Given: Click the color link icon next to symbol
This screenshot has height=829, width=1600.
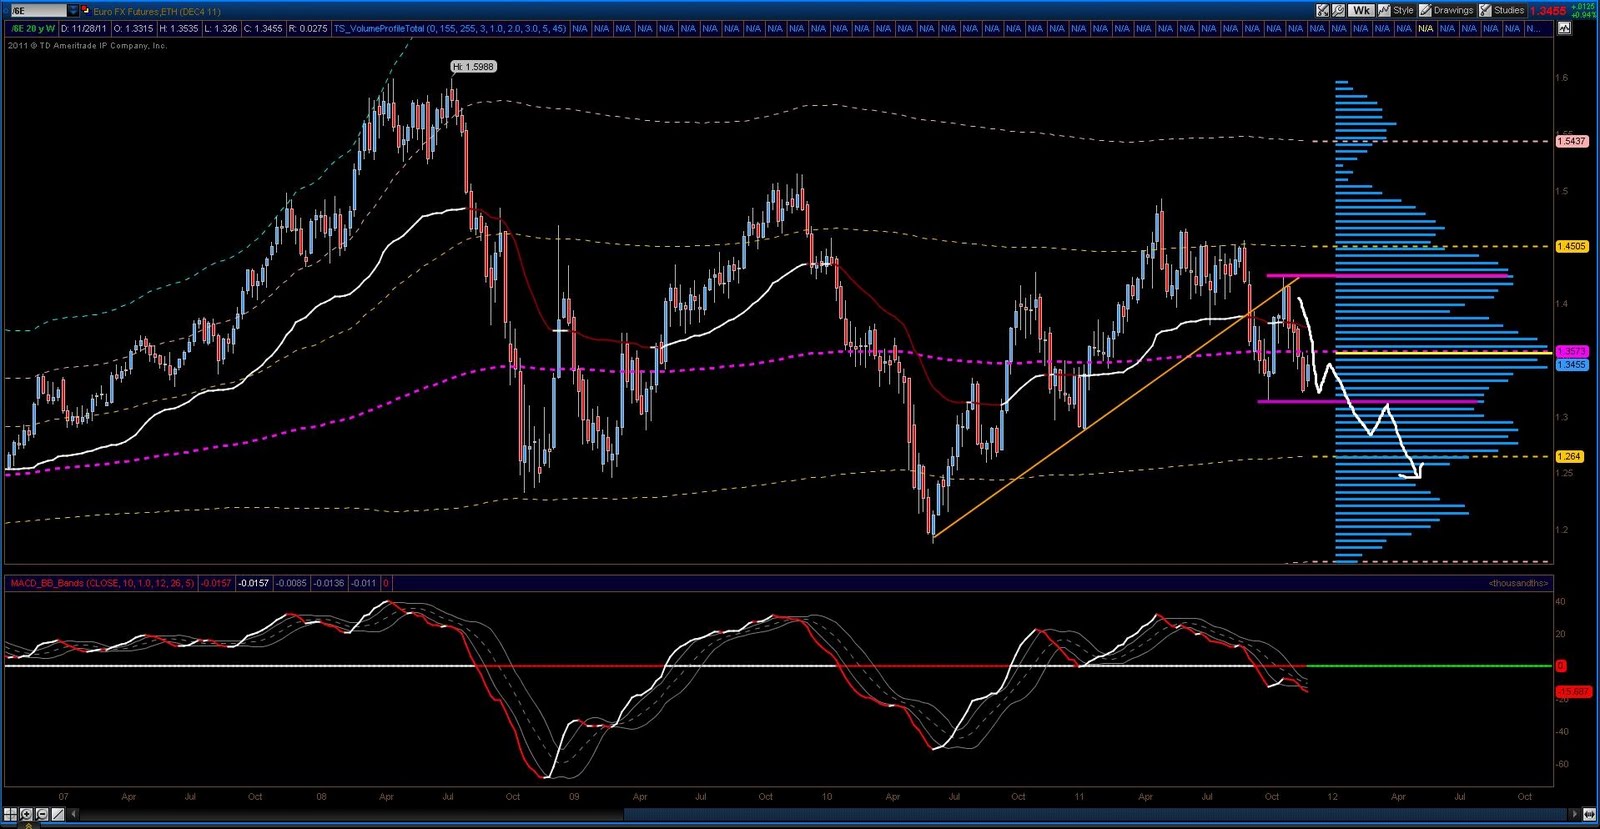Looking at the screenshot, I should (x=85, y=10).
